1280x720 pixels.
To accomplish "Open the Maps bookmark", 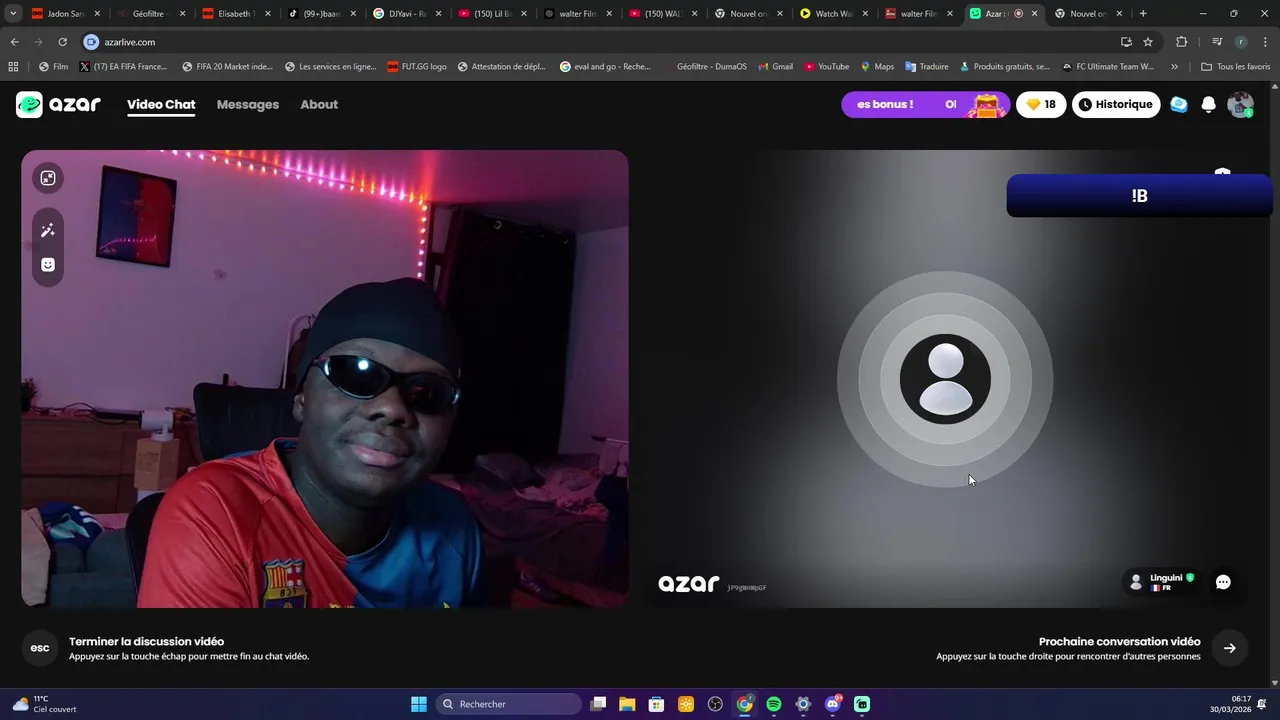I will [x=877, y=67].
